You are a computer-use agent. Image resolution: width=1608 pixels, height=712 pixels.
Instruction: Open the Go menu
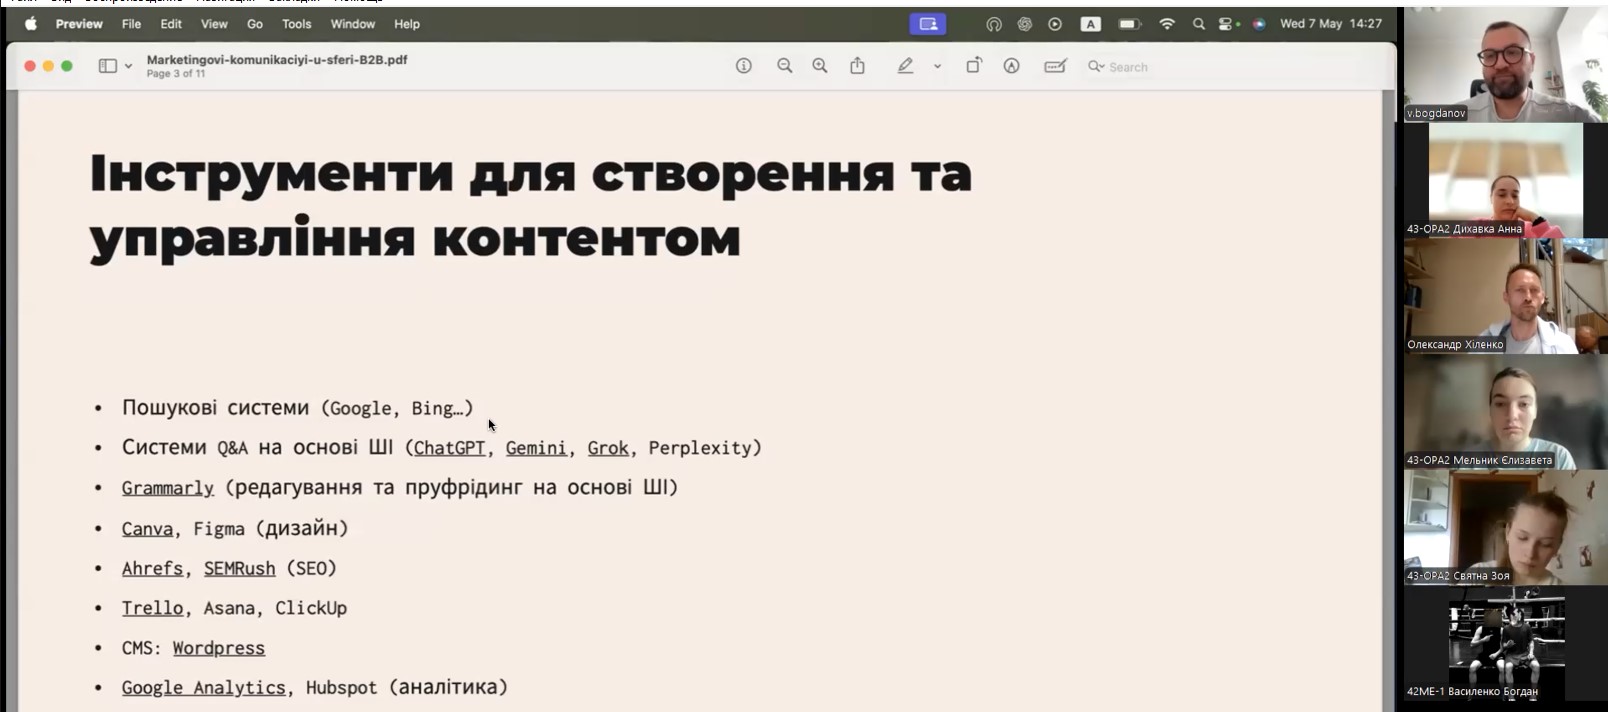point(255,24)
